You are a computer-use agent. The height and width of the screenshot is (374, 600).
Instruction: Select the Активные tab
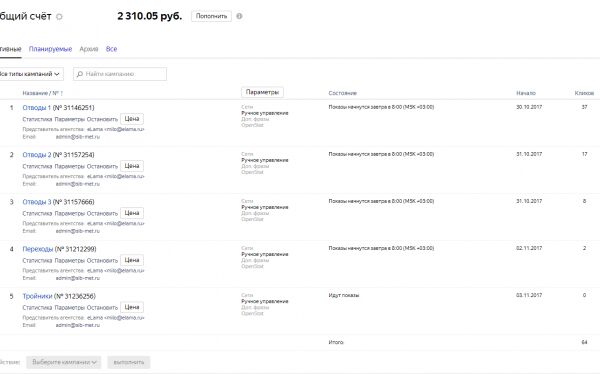tap(10, 49)
